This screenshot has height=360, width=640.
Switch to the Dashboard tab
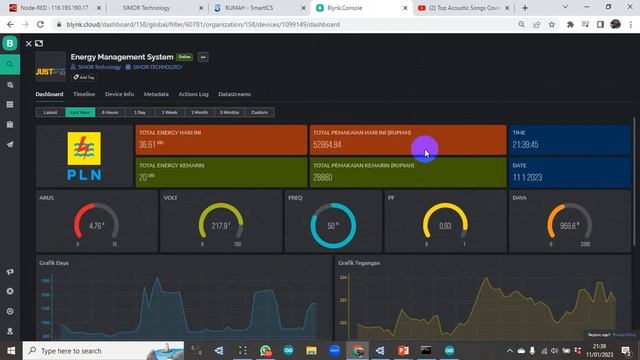click(x=49, y=94)
